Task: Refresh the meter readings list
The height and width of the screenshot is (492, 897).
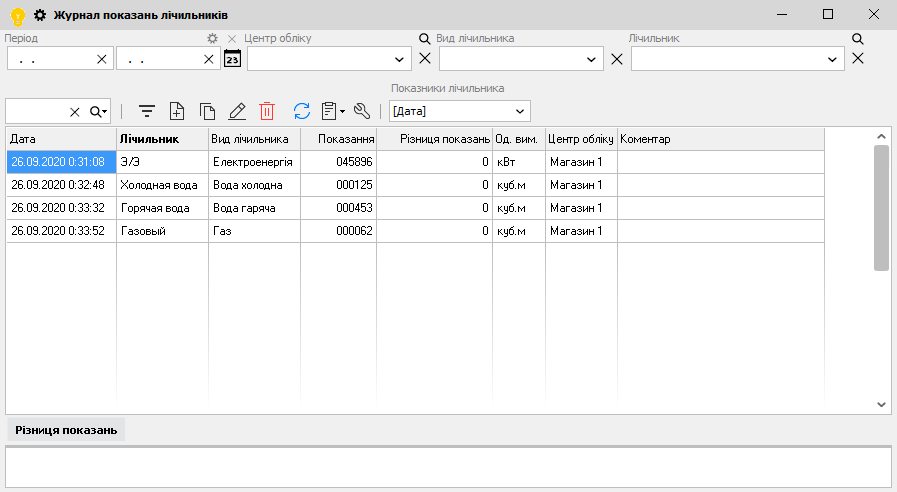Action: coord(302,111)
